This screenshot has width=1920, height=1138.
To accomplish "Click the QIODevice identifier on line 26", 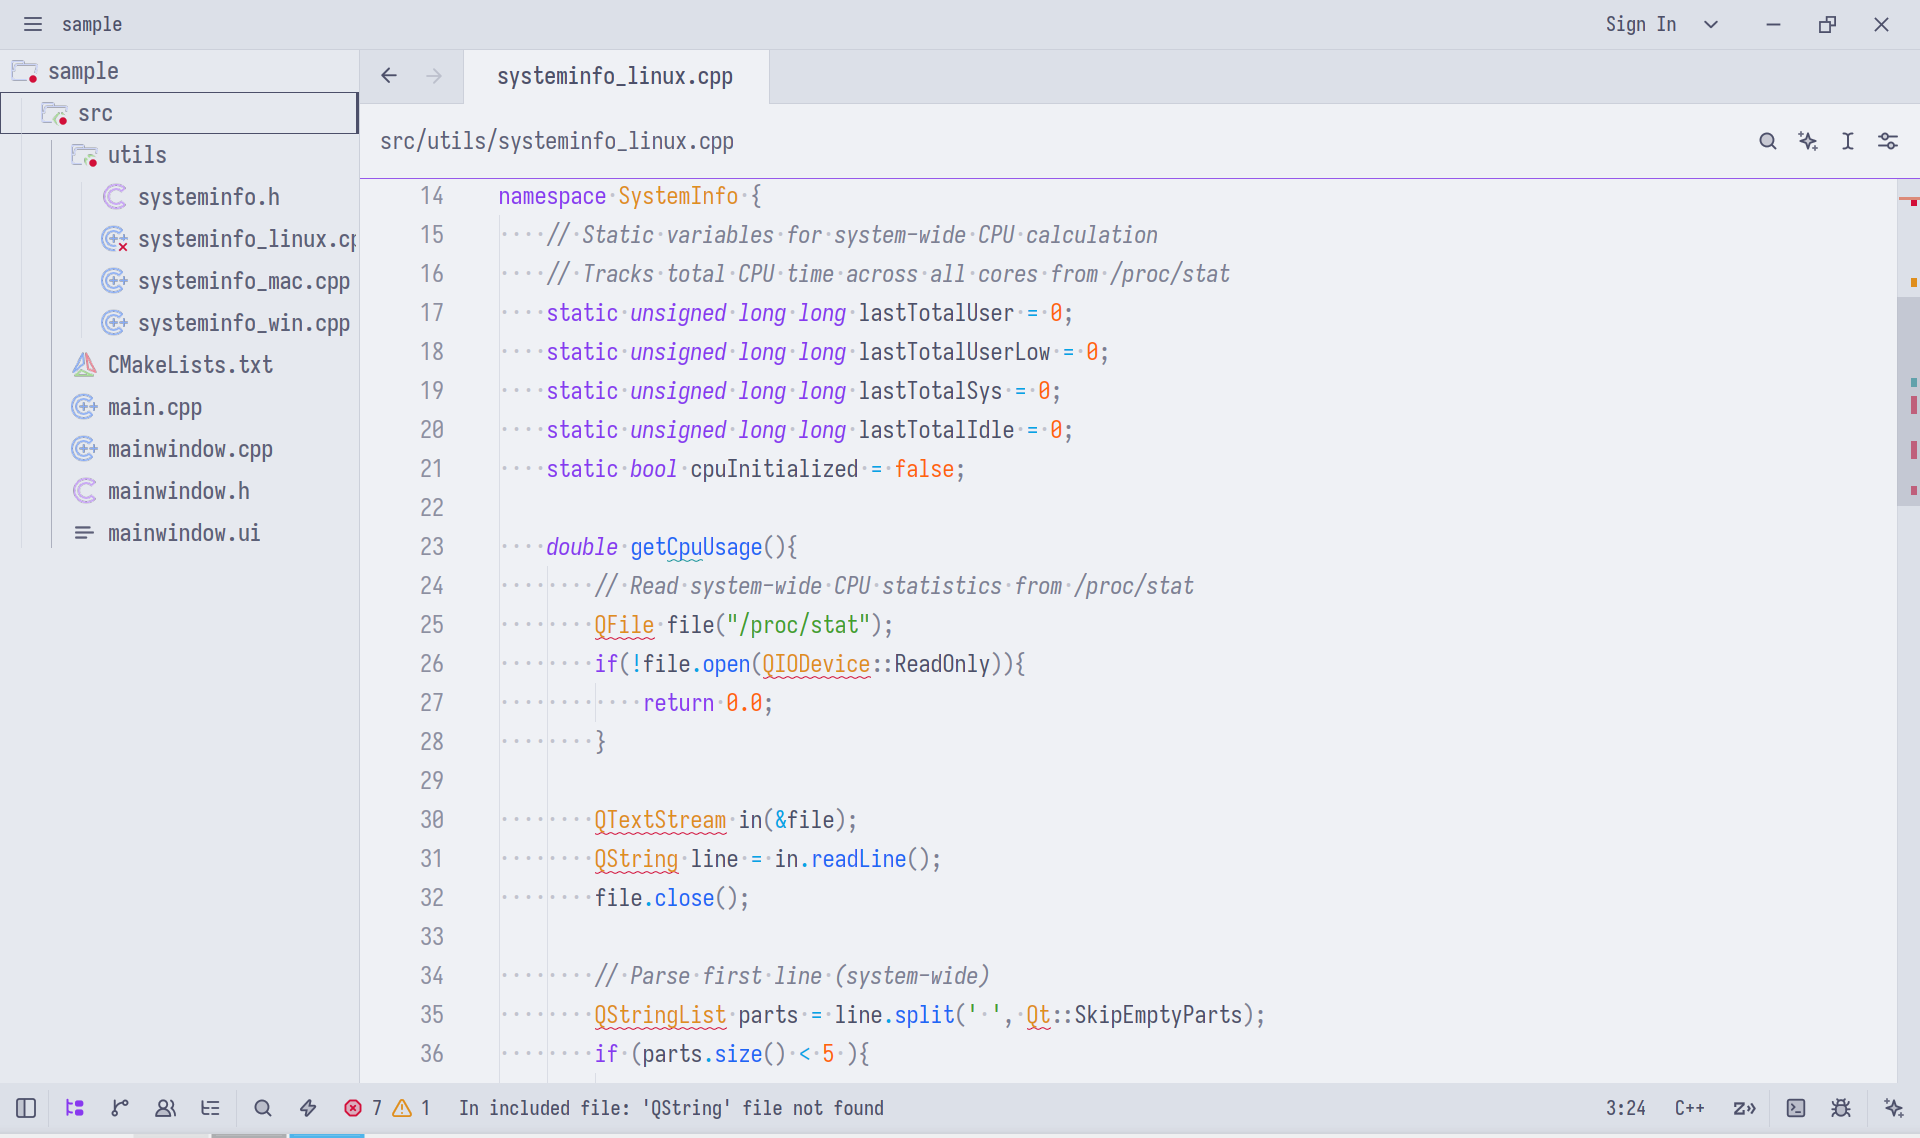I will (816, 664).
